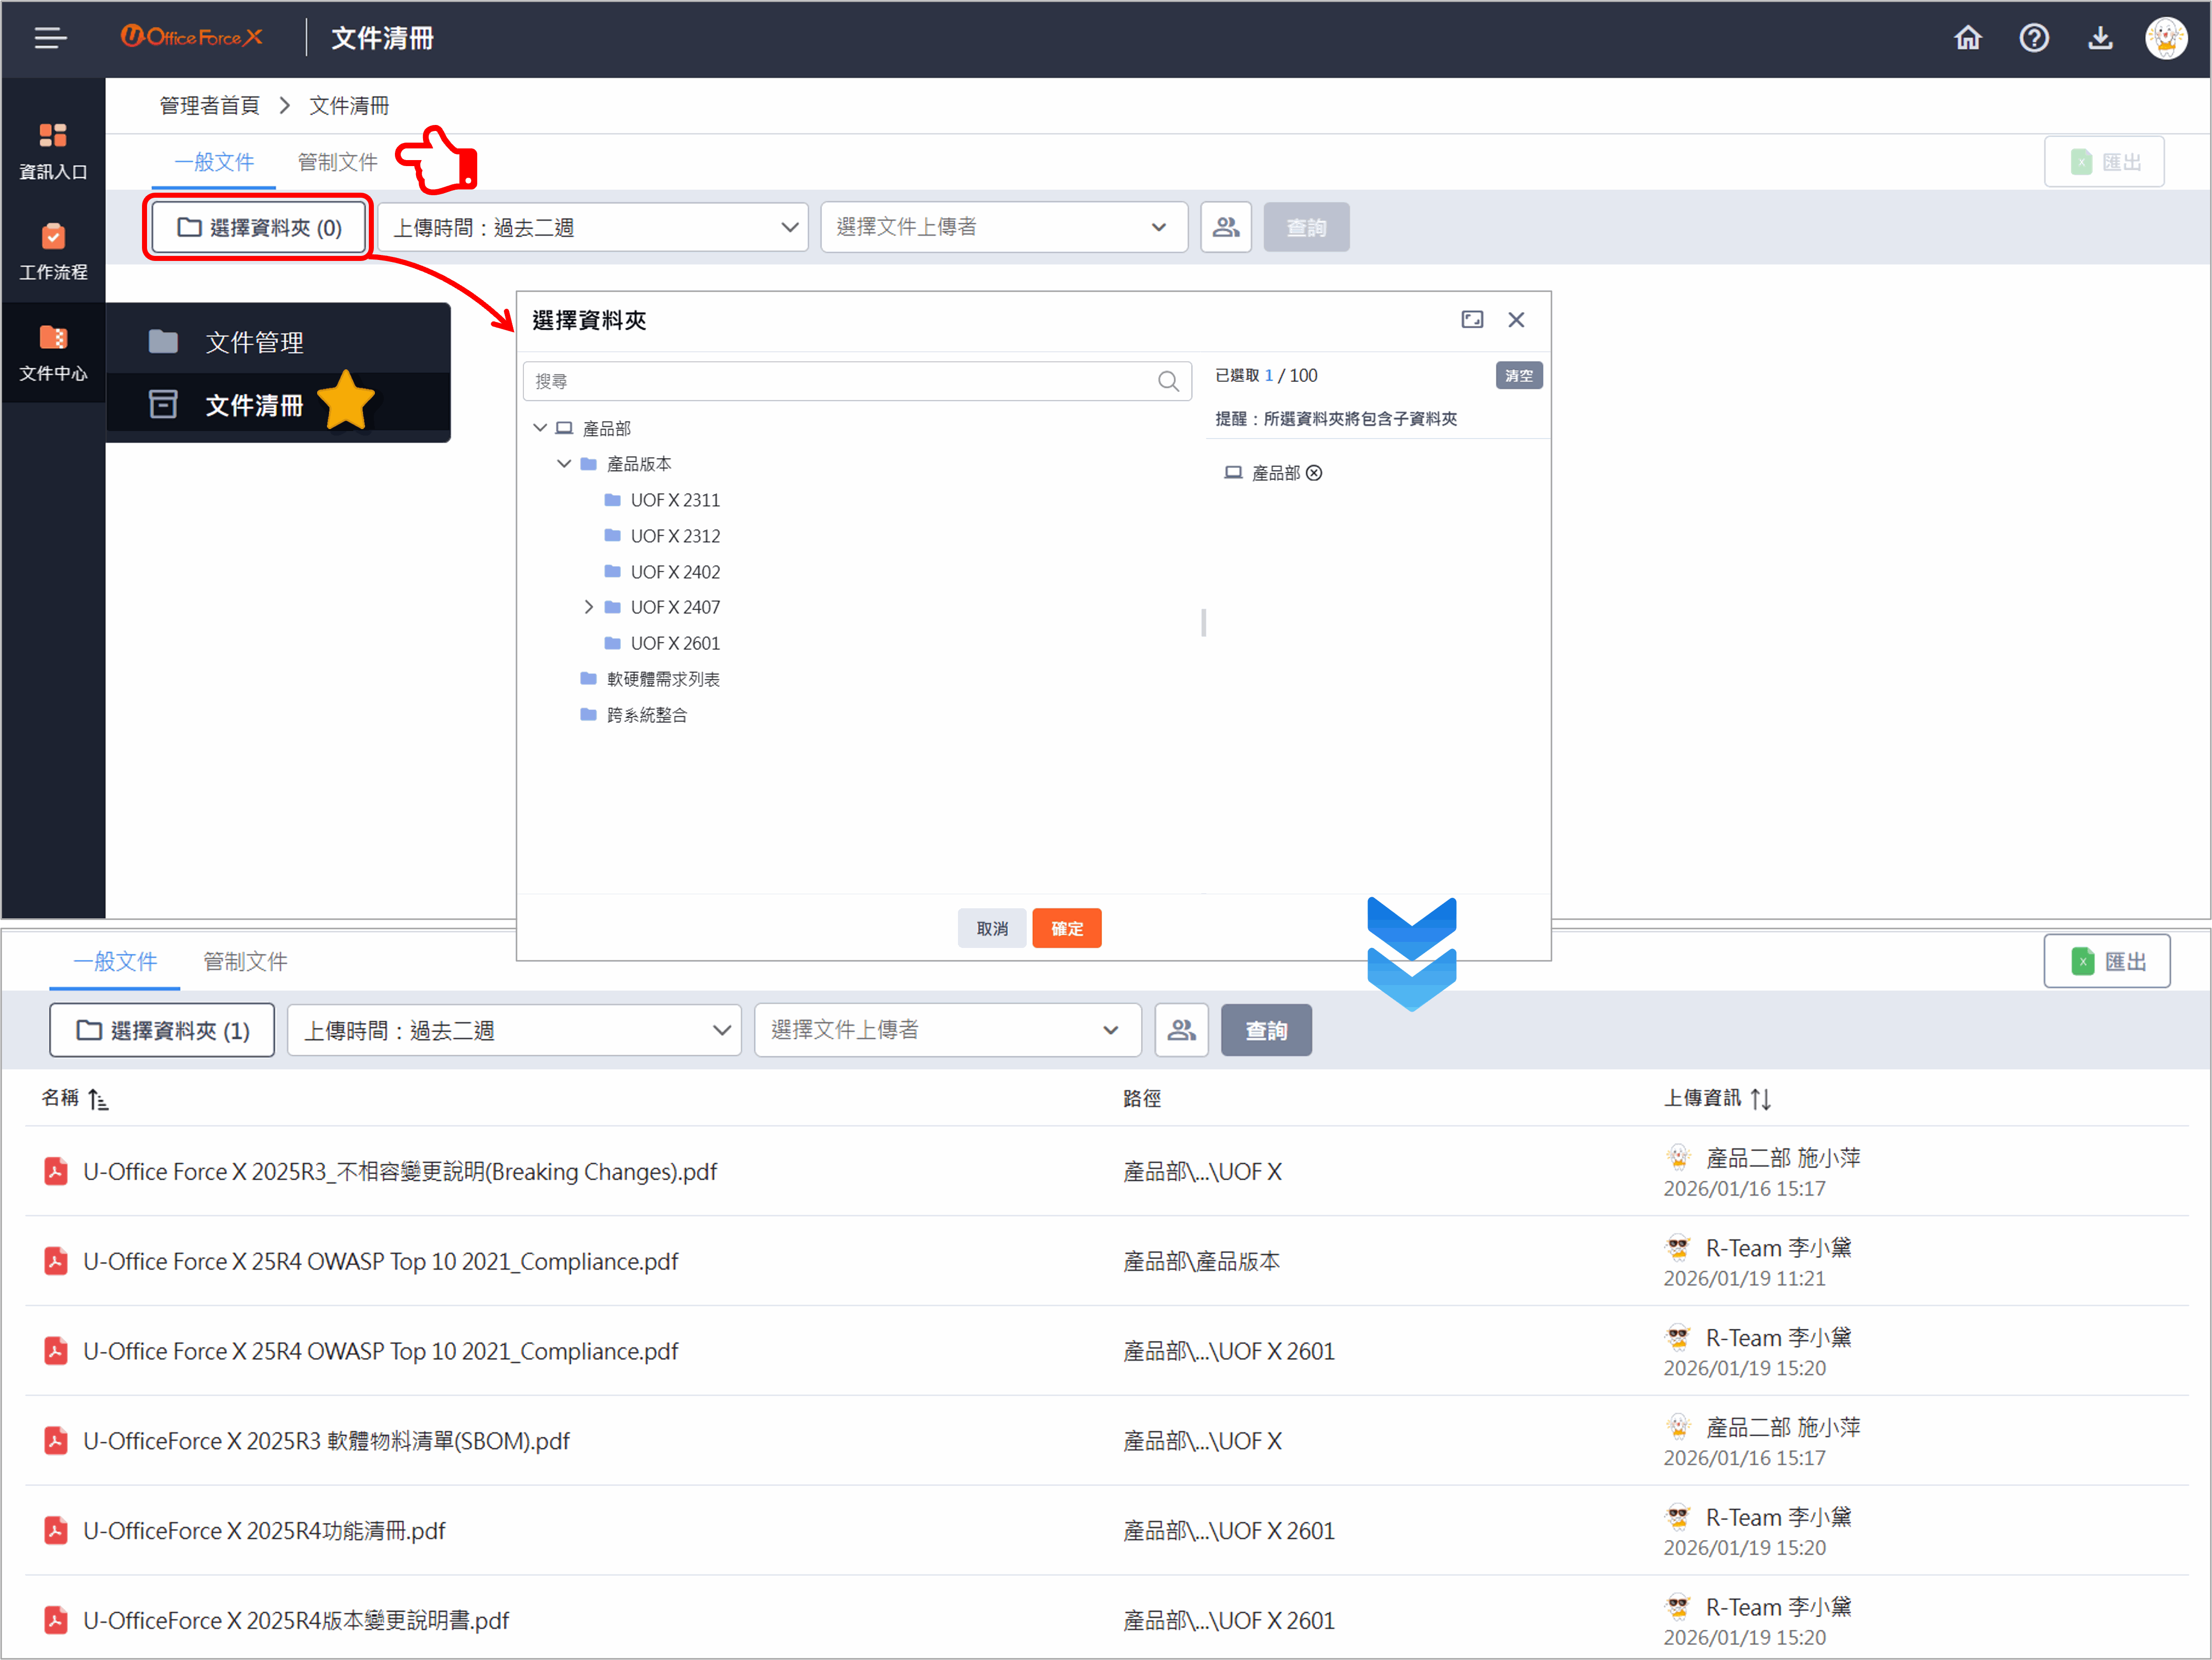The height and width of the screenshot is (1660, 2212).
Task: Click the download icon in the top bar
Action: coord(2100,38)
